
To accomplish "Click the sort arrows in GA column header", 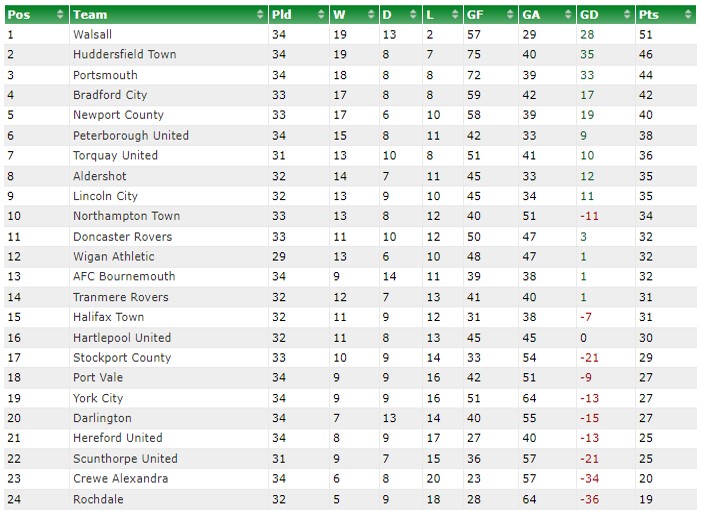I will (568, 15).
